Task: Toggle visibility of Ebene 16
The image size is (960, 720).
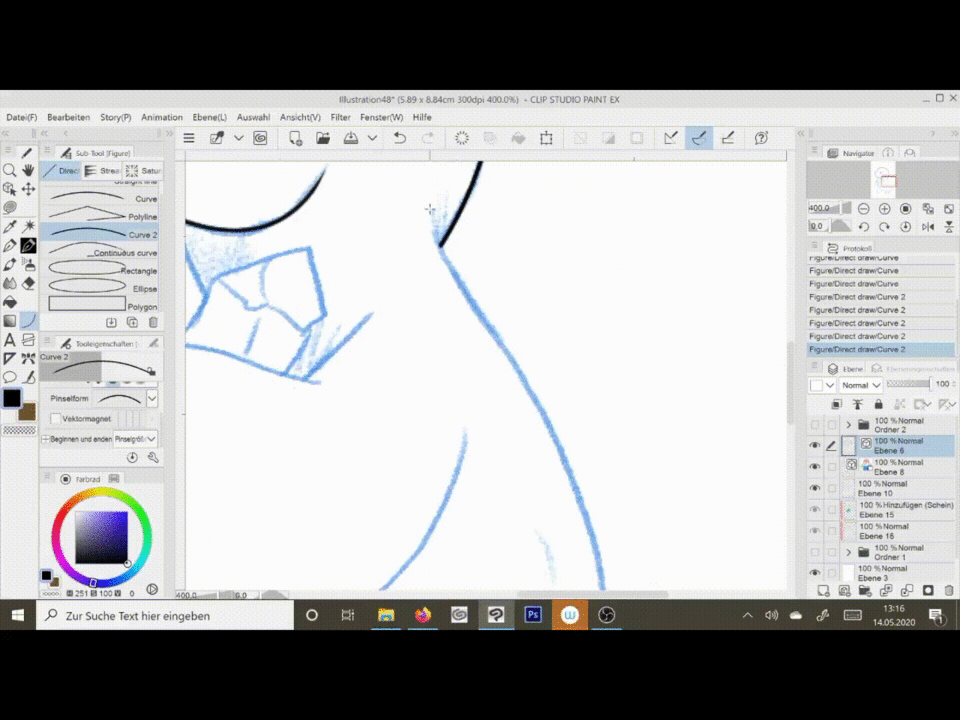Action: coord(814,531)
